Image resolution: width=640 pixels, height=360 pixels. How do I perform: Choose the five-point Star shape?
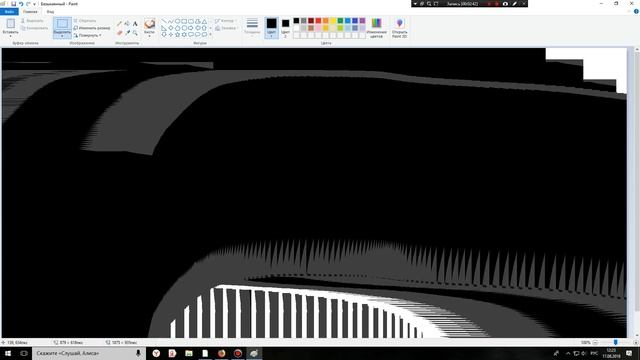178,35
